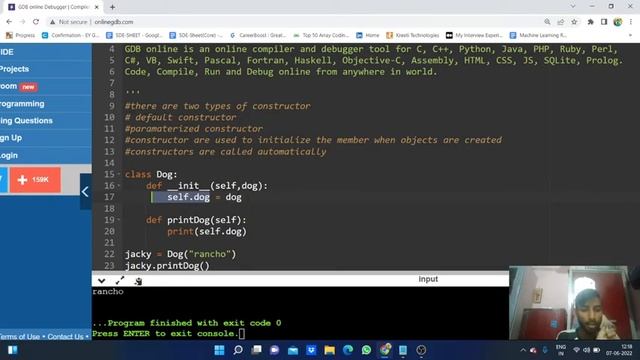Go back with the browser back arrow
The height and width of the screenshot is (360, 640).
coord(9,22)
